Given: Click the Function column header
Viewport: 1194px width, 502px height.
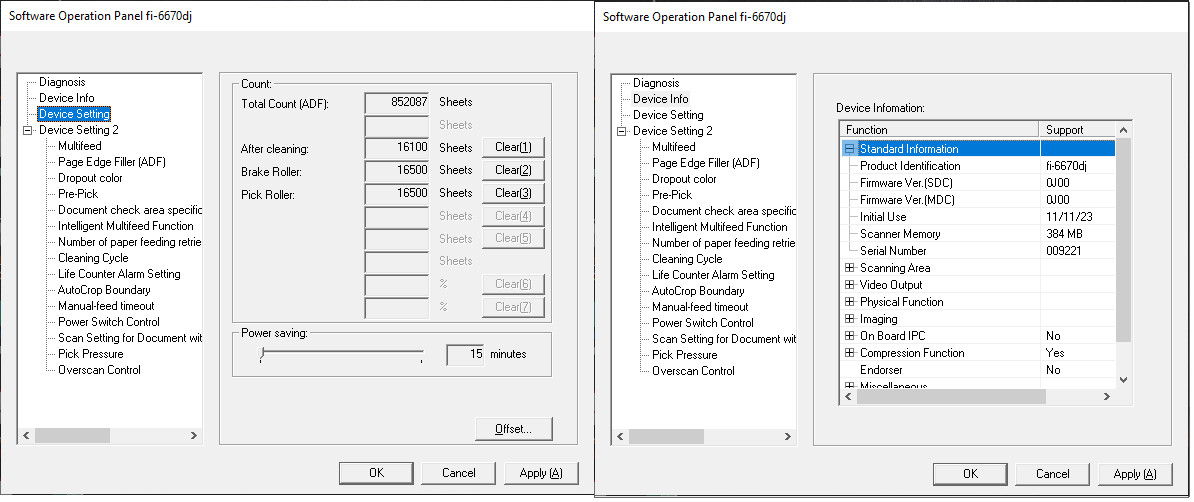Looking at the screenshot, I should (940, 129).
